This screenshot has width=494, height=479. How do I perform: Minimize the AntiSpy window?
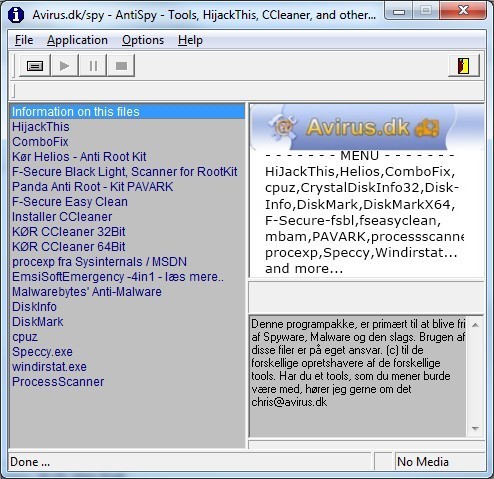[x=399, y=11]
